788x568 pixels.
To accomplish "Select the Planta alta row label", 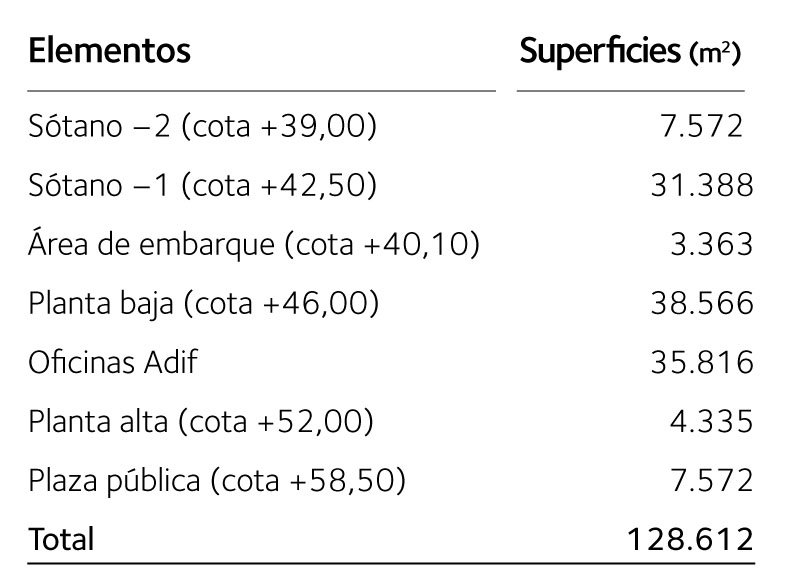I will click(202, 421).
